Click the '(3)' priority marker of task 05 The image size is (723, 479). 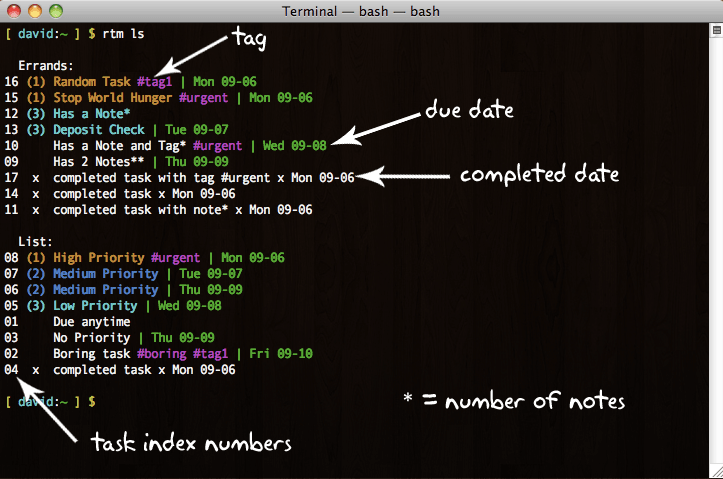(36, 306)
